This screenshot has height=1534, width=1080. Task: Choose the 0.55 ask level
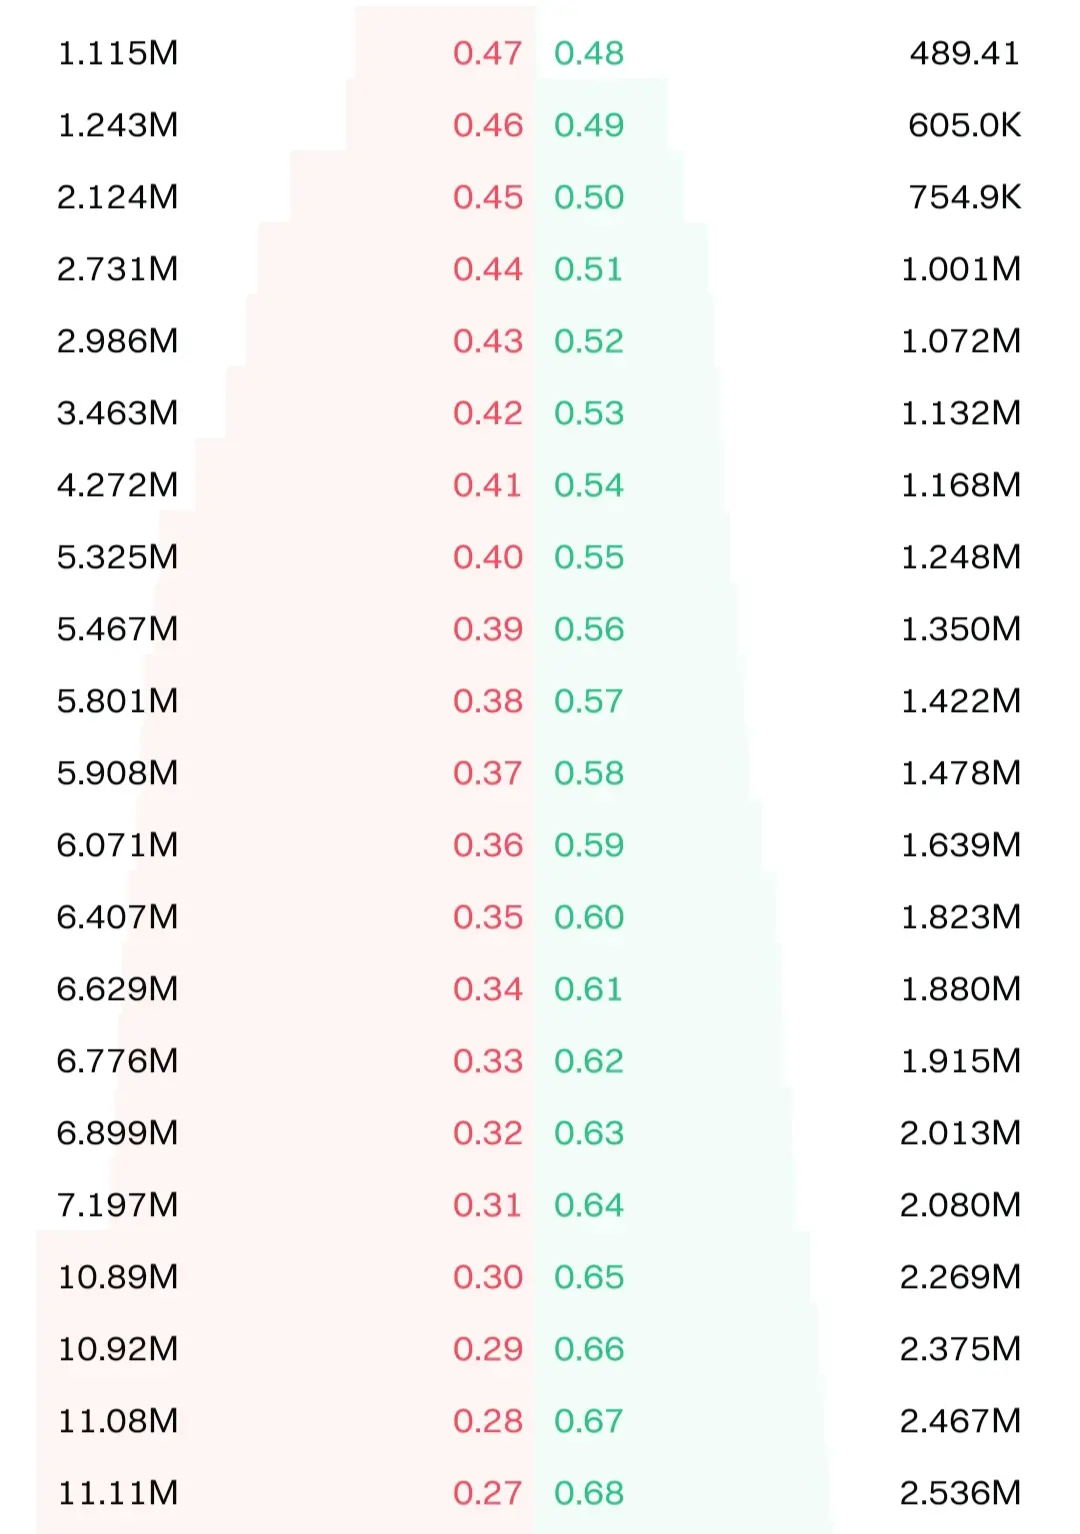pyautogui.click(x=589, y=557)
